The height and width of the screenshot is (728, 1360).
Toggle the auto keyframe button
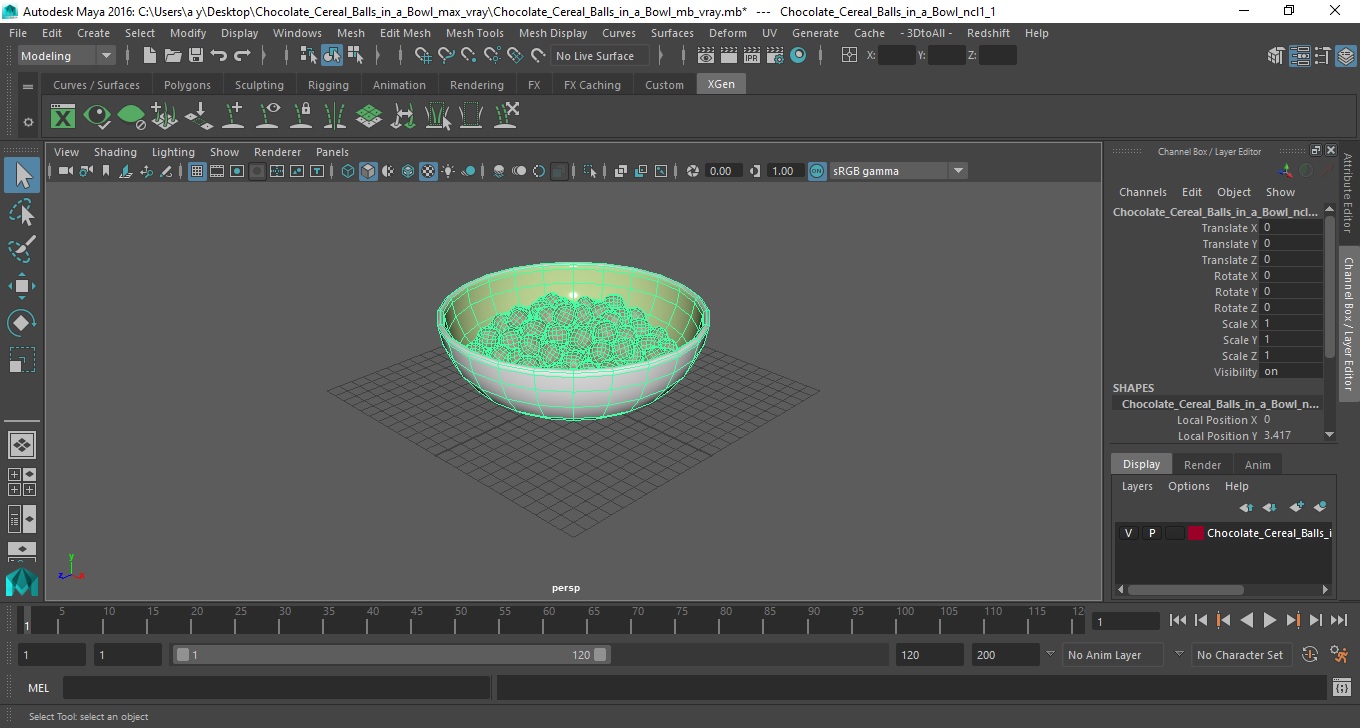(x=1310, y=655)
